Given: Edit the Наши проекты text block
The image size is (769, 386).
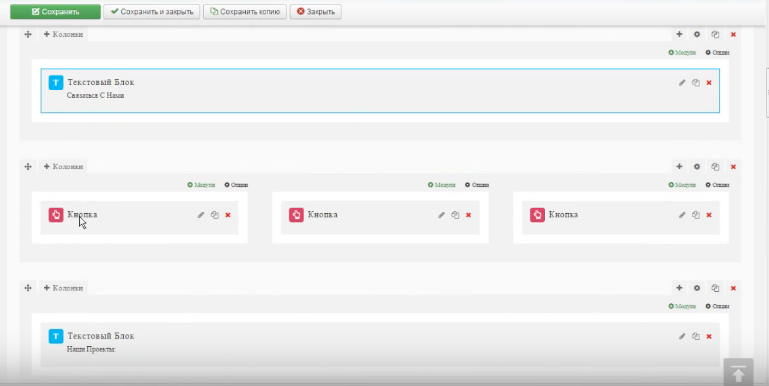Looking at the screenshot, I should pos(682,336).
